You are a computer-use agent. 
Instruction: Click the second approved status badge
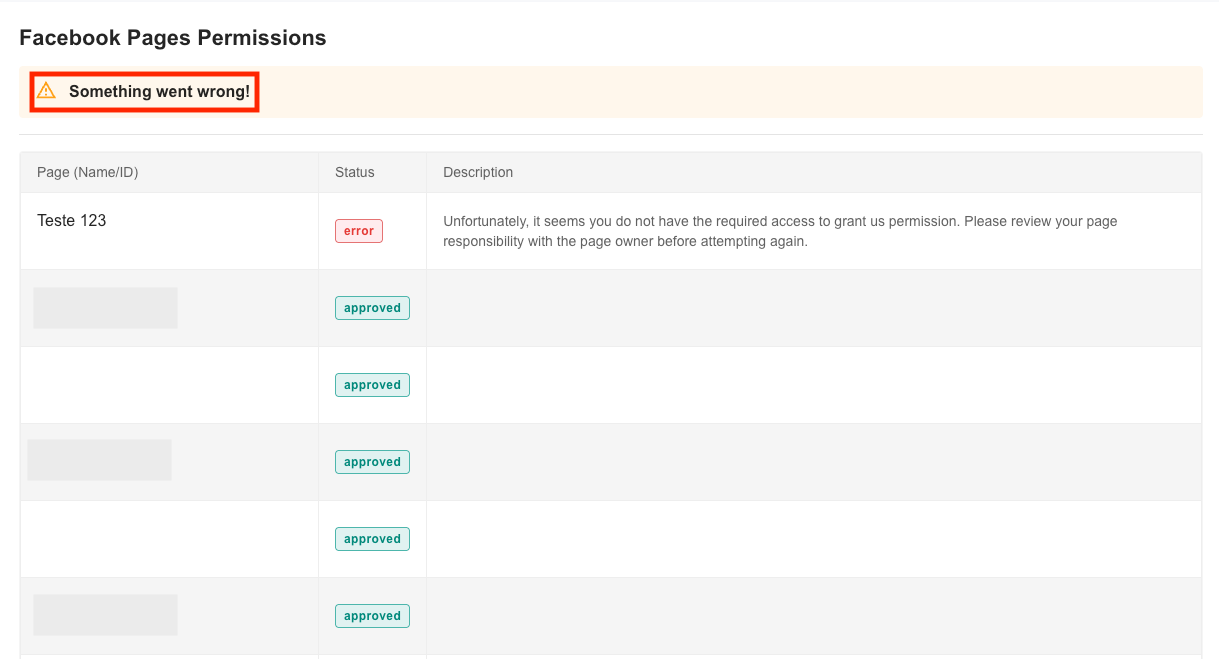pyautogui.click(x=372, y=385)
